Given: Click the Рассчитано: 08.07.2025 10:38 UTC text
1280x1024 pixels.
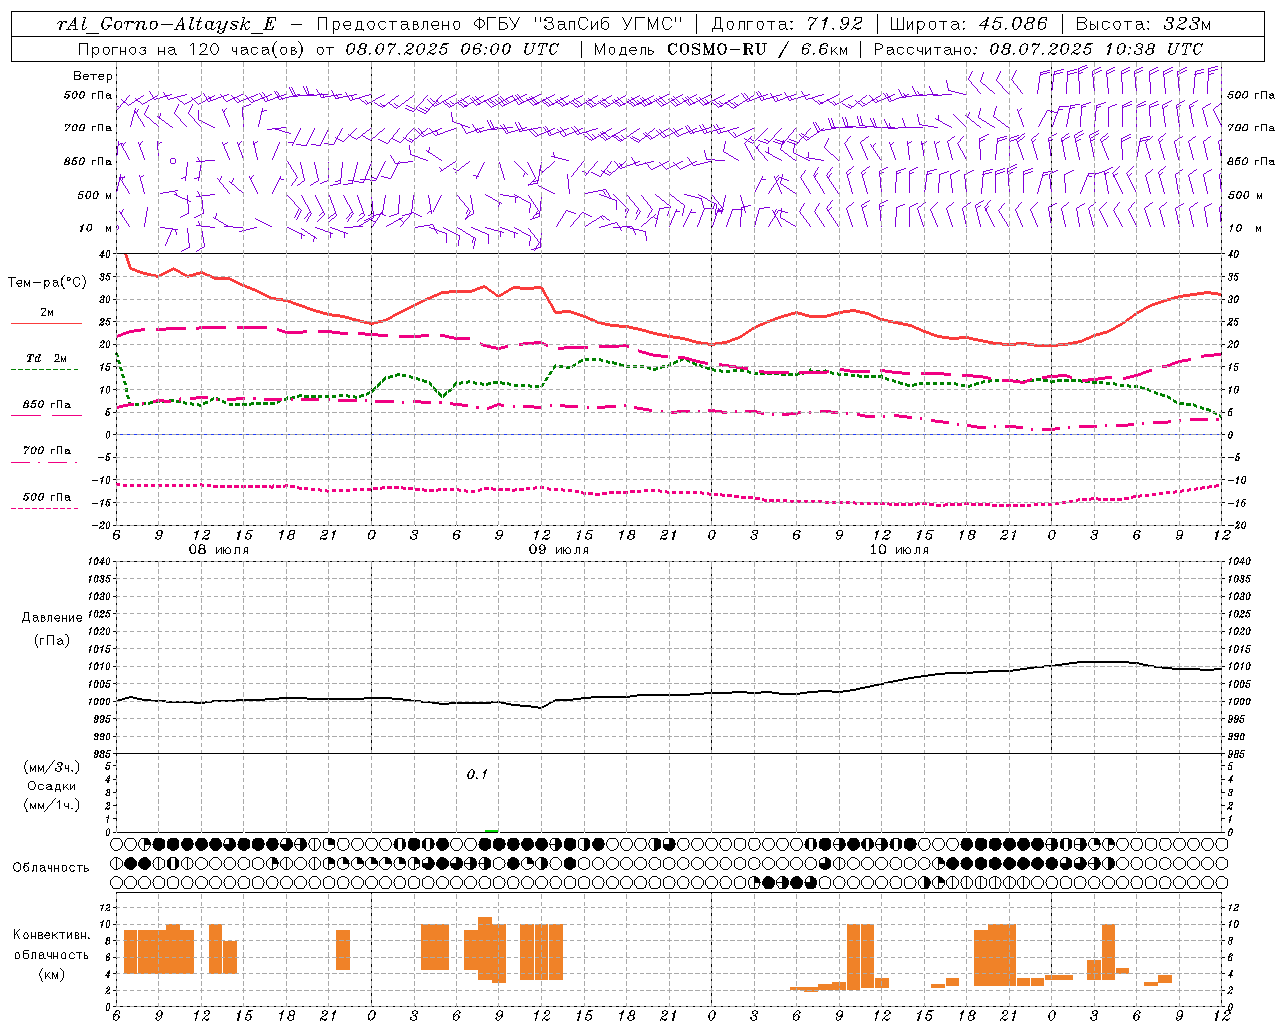Looking at the screenshot, I should [x=1038, y=49].
